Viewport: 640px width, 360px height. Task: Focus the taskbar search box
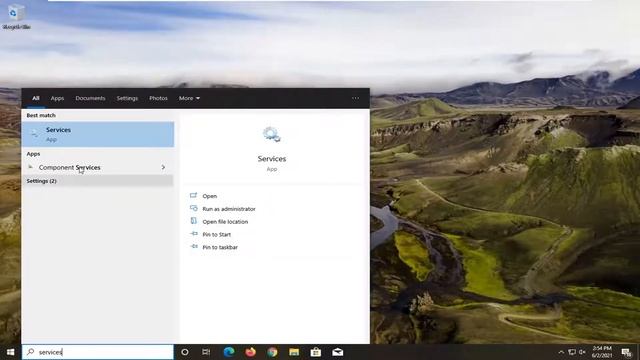click(98, 352)
